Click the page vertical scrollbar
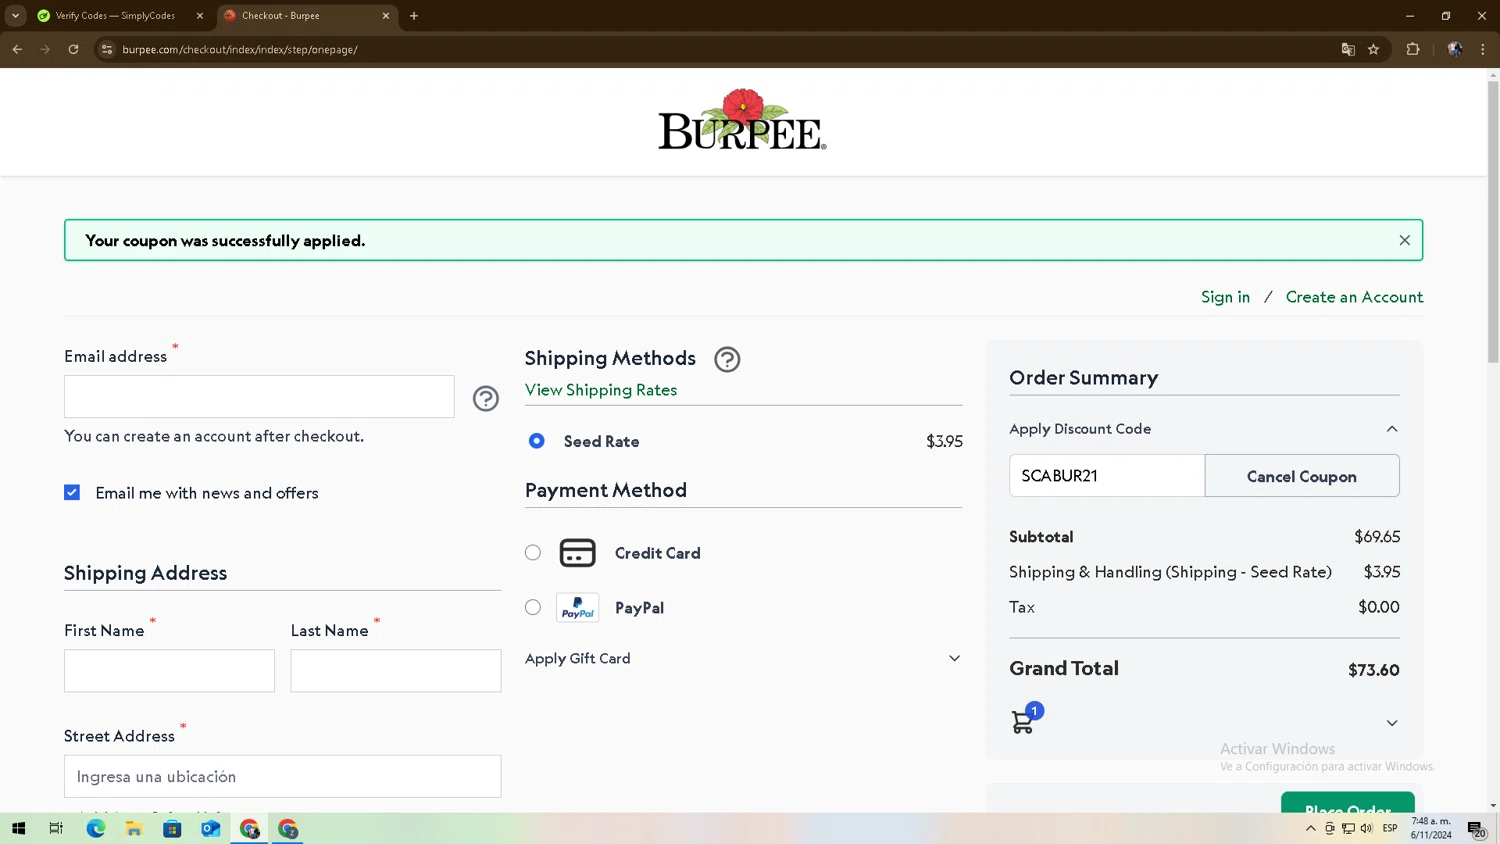 point(1493,220)
